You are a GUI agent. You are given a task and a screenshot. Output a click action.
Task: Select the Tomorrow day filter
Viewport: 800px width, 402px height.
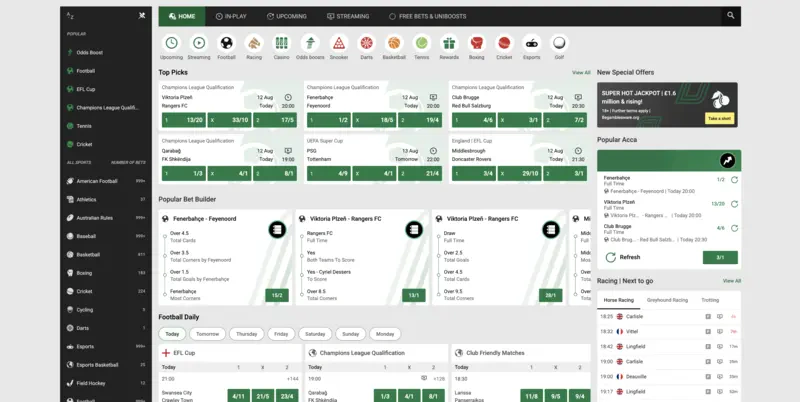[x=208, y=334]
